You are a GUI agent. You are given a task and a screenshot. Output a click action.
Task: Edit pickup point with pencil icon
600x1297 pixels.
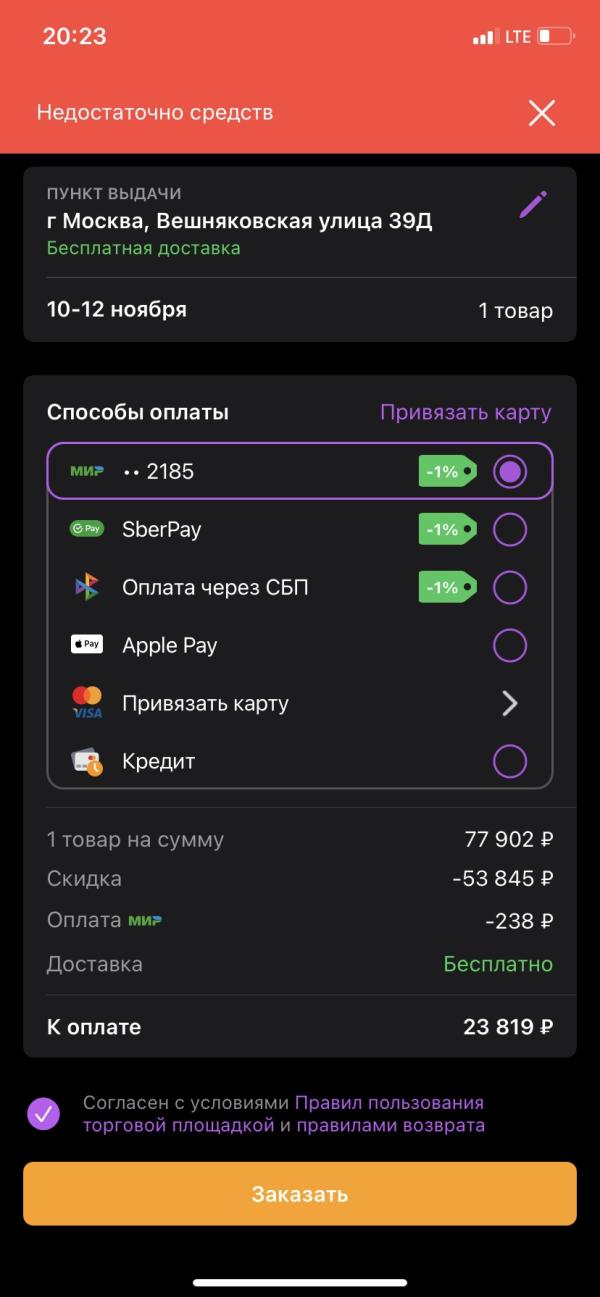pos(533,205)
